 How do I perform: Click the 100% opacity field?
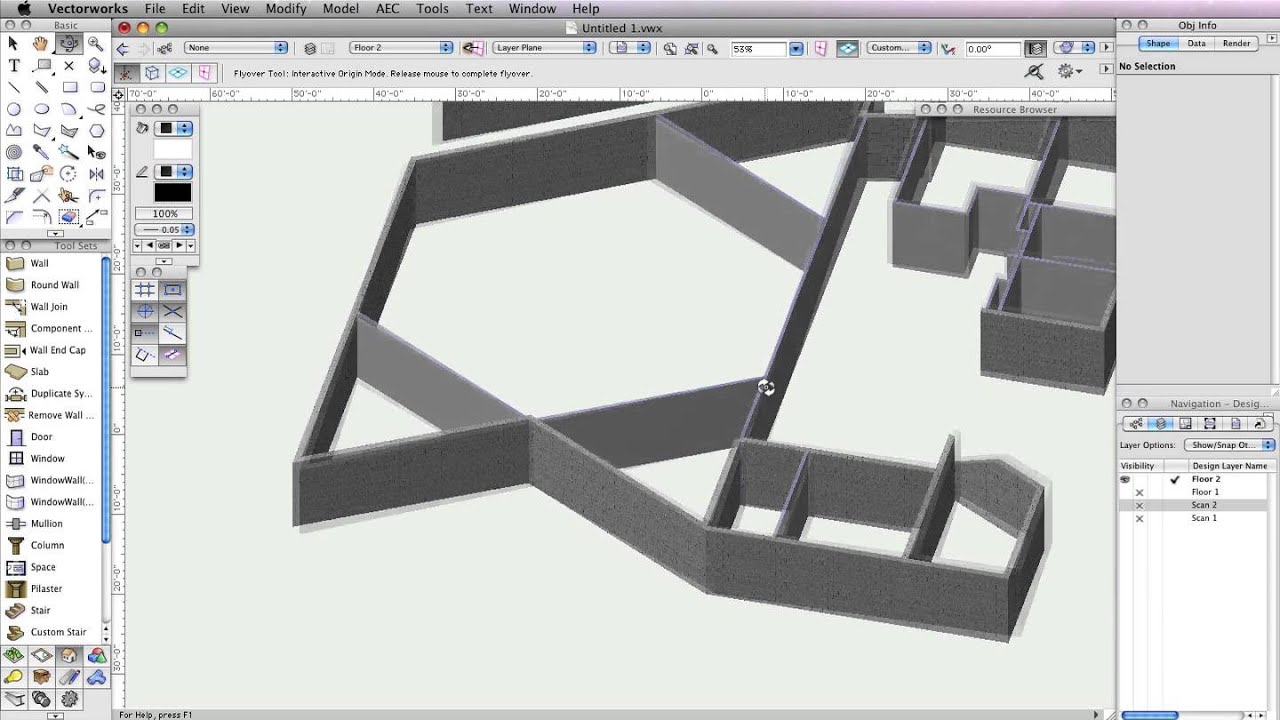click(165, 214)
